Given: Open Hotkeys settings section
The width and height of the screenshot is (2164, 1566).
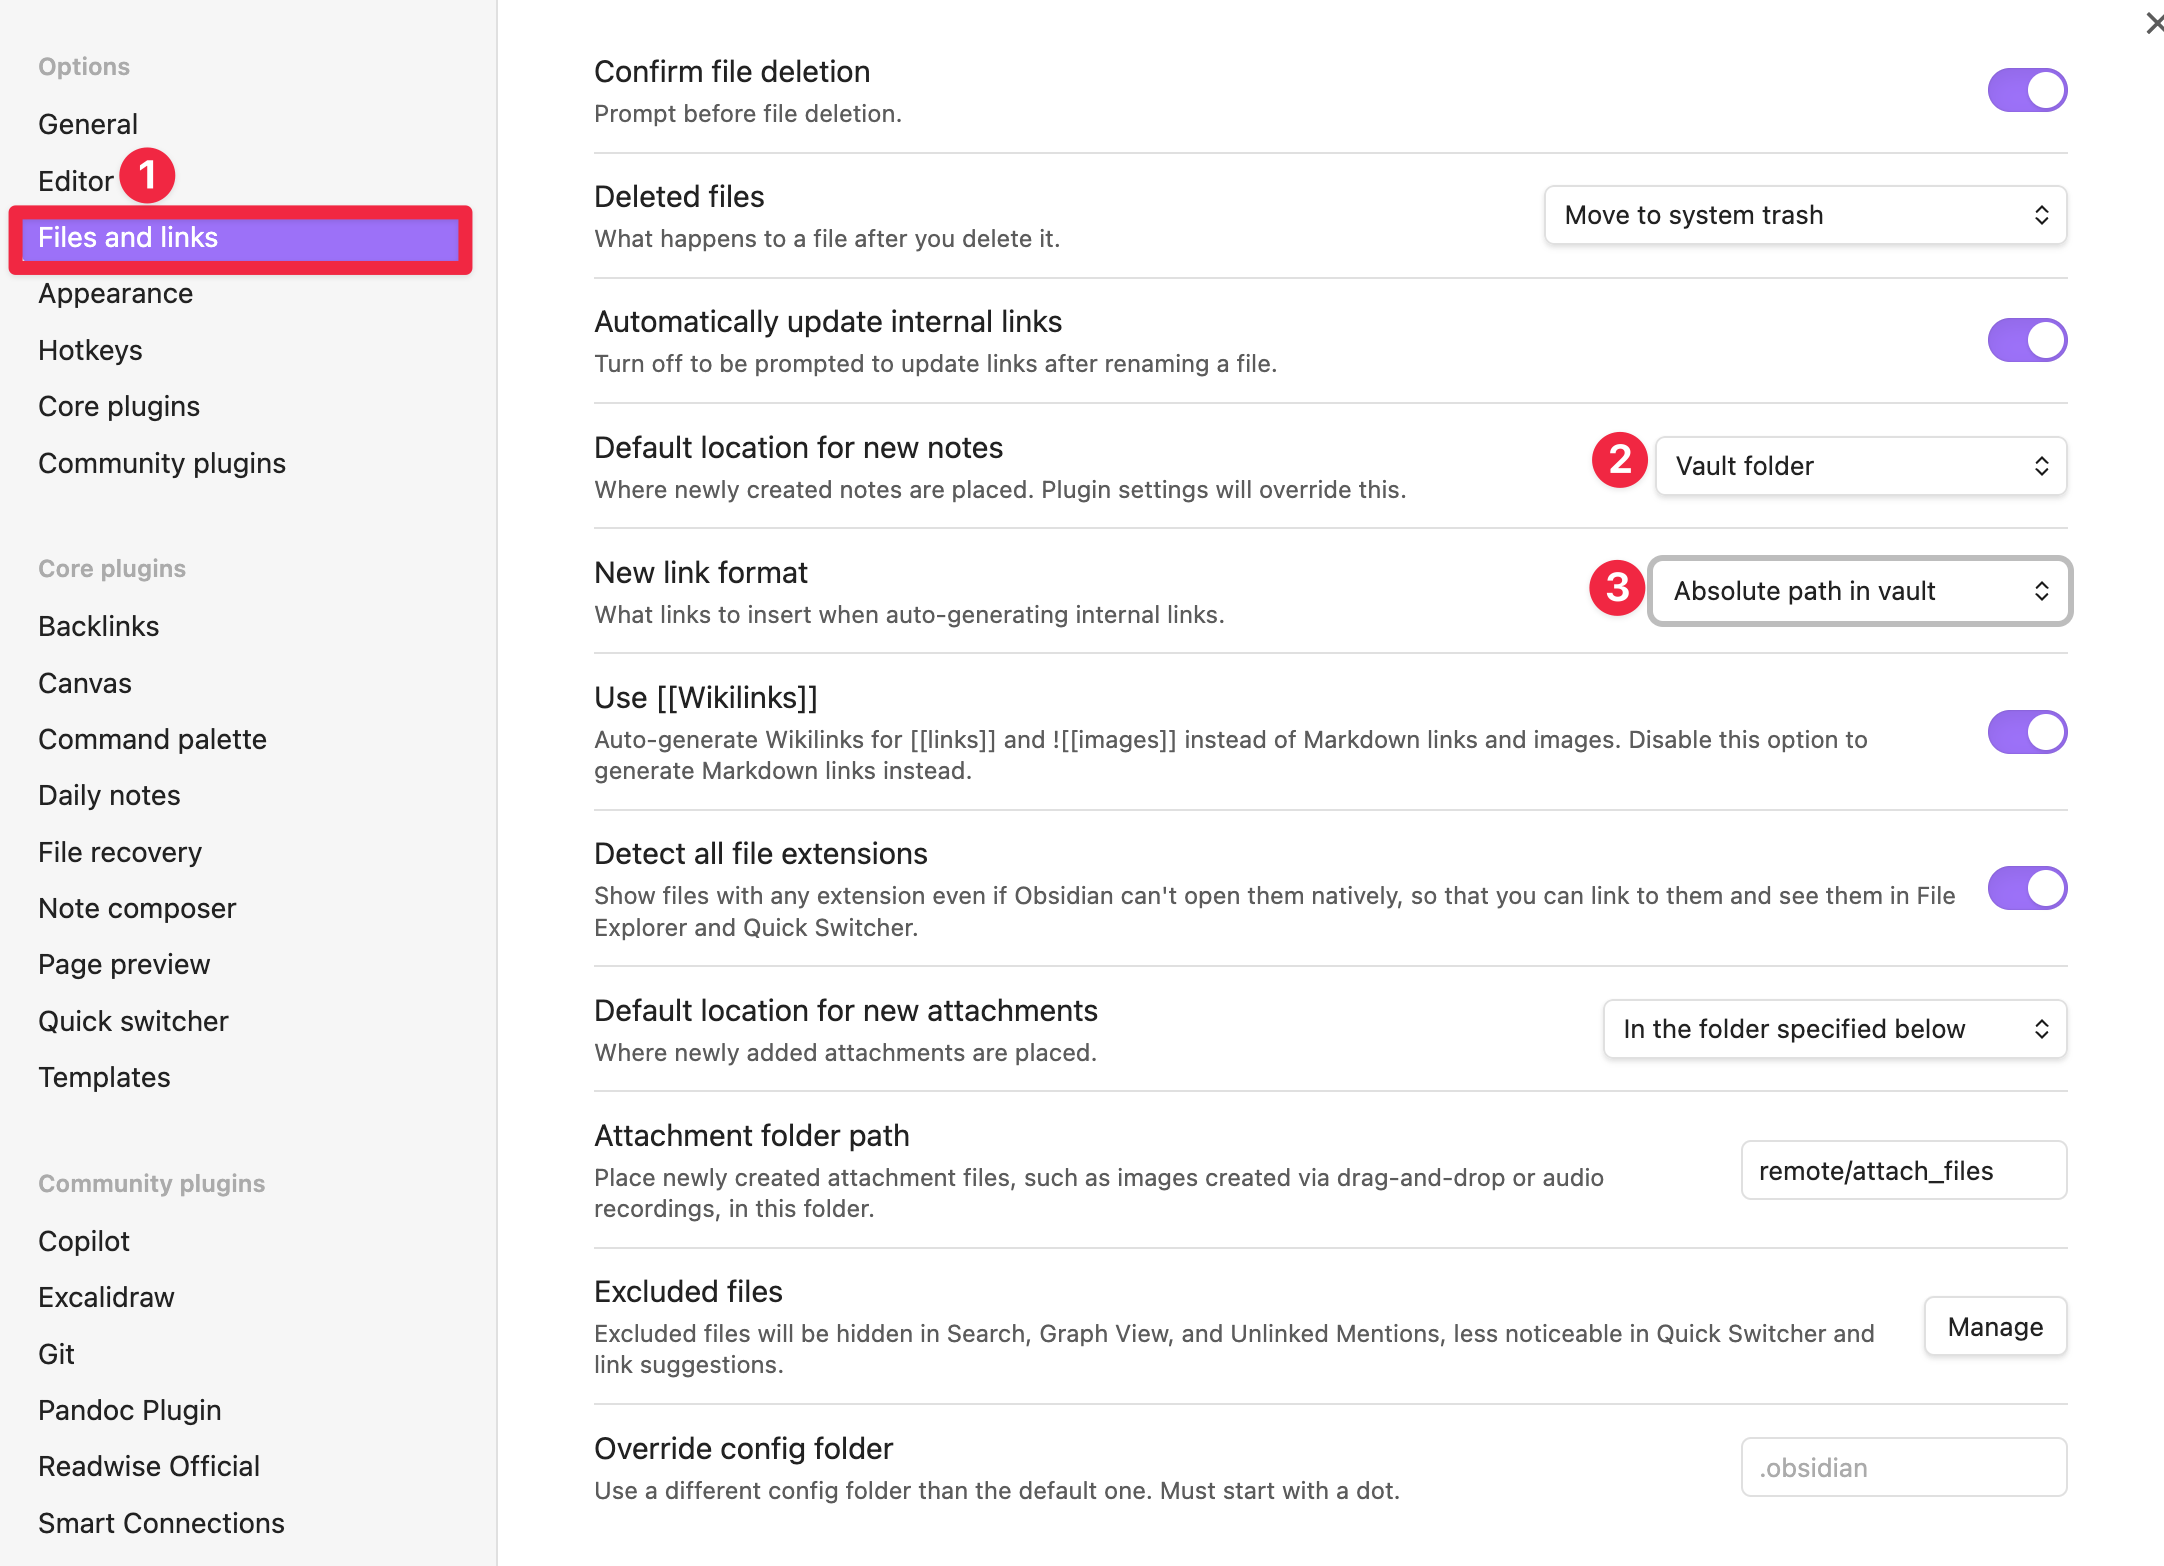Looking at the screenshot, I should click(x=90, y=351).
